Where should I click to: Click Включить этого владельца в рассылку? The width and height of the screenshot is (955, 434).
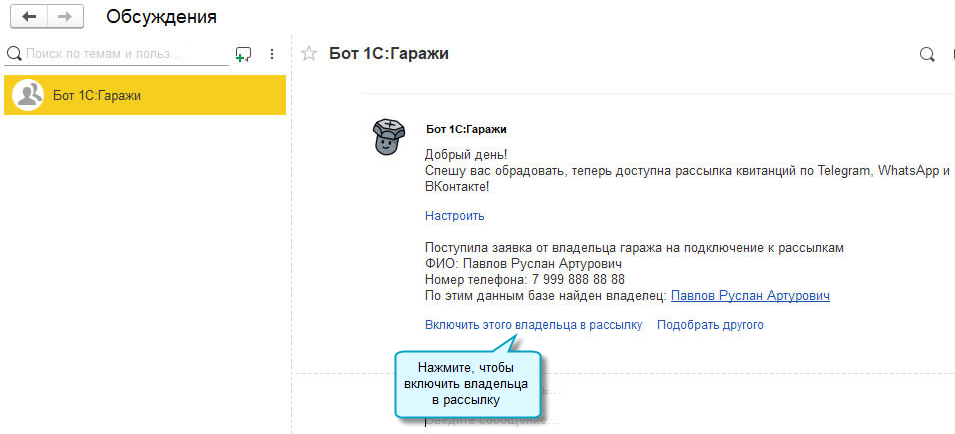(533, 325)
